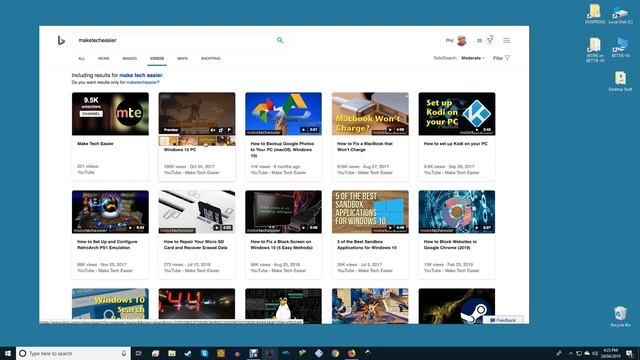Screen dimensions: 640x360
Task: Click the taskbar clock
Action: pos(611,353)
